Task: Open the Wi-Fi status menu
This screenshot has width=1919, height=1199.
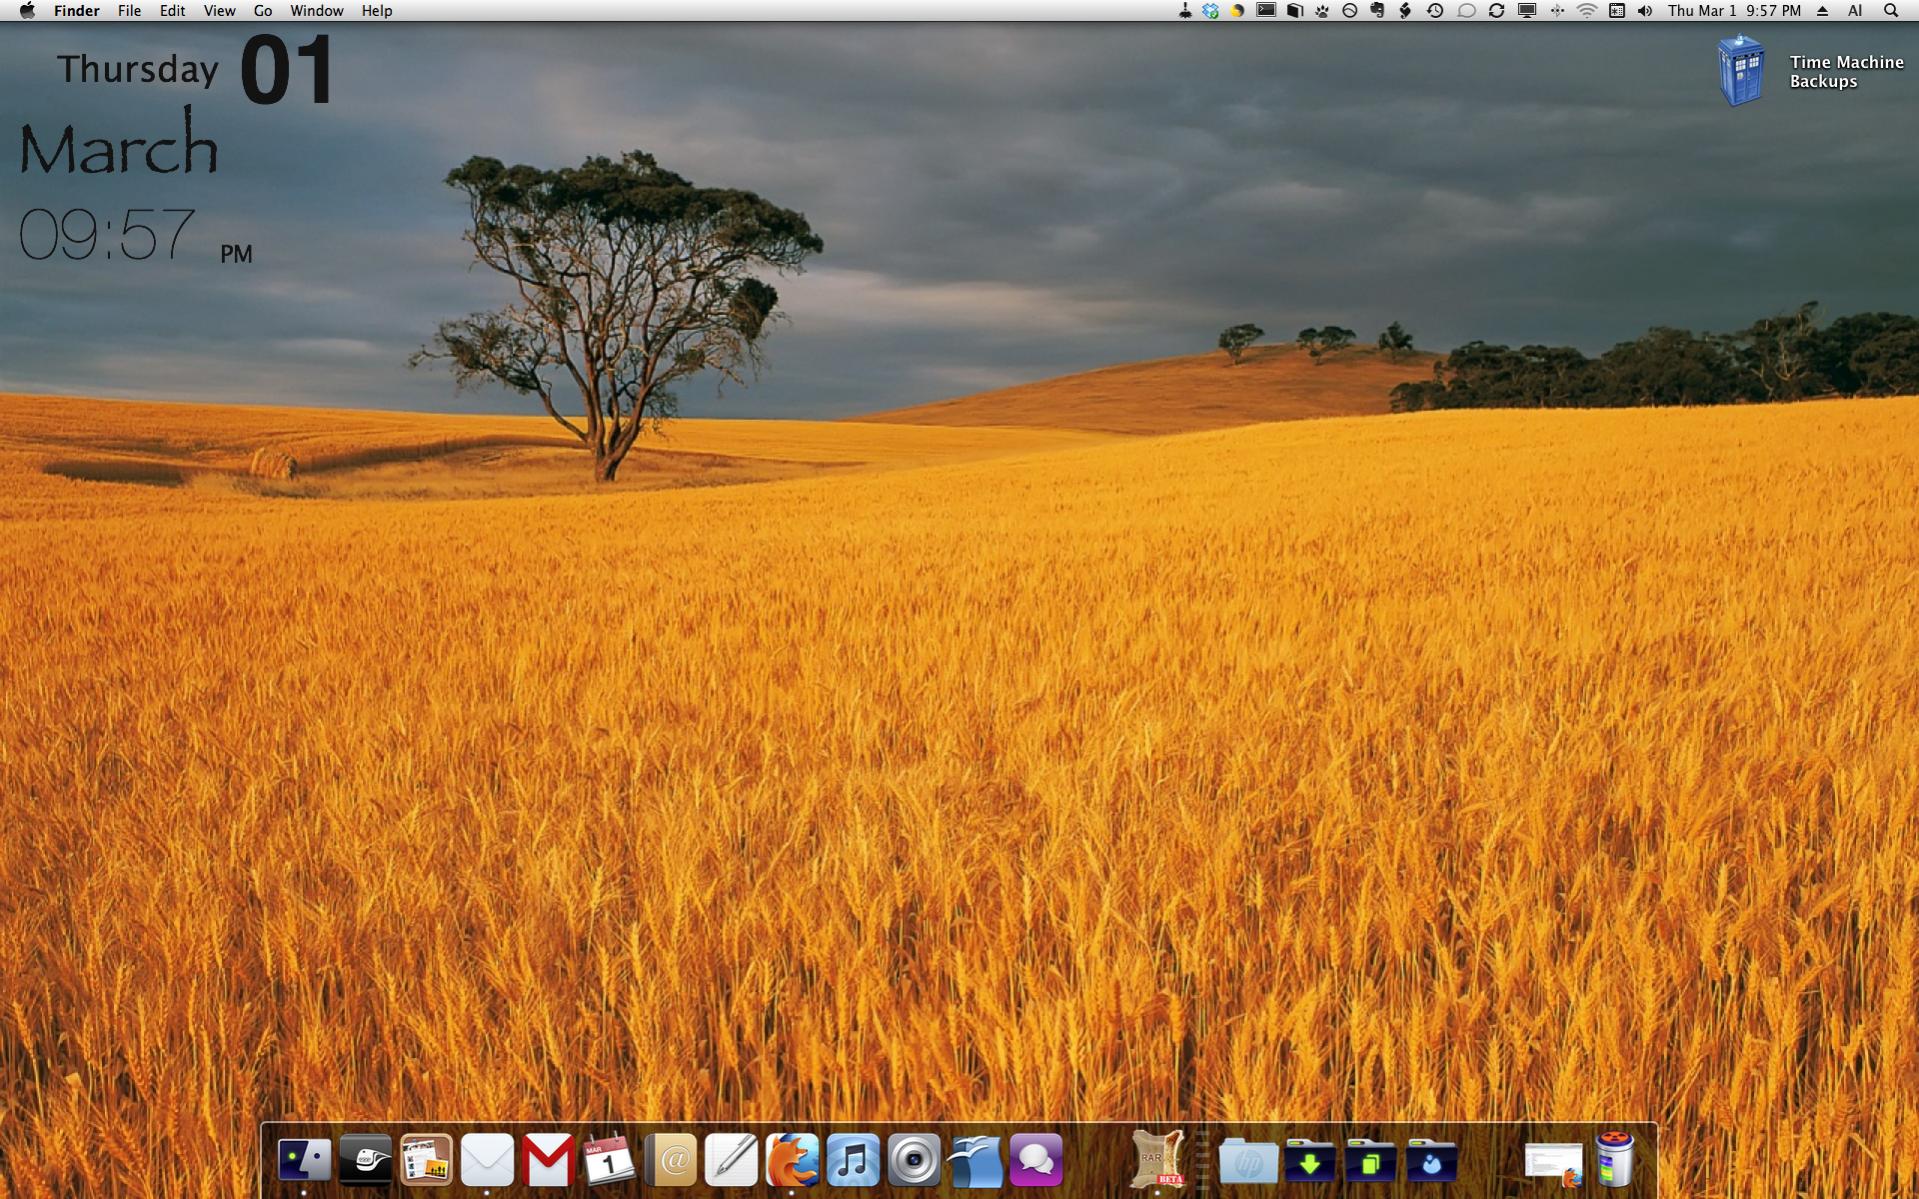Action: click(x=1587, y=10)
